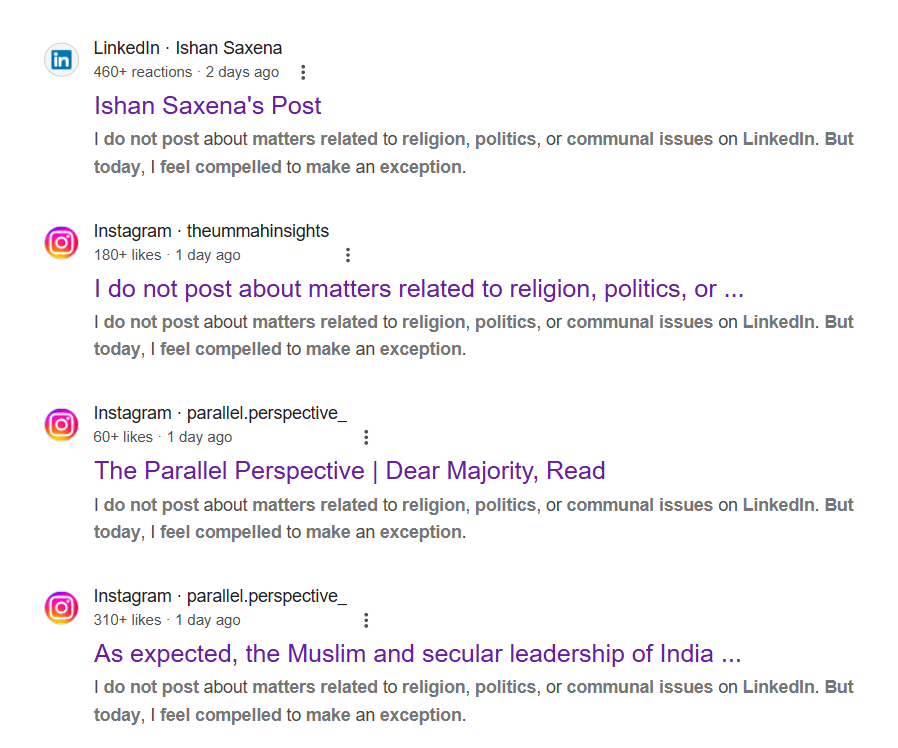Visit "The Parallel Perspective | Dear Majority, Read"
Screen dimensions: 898x748
click(350, 471)
